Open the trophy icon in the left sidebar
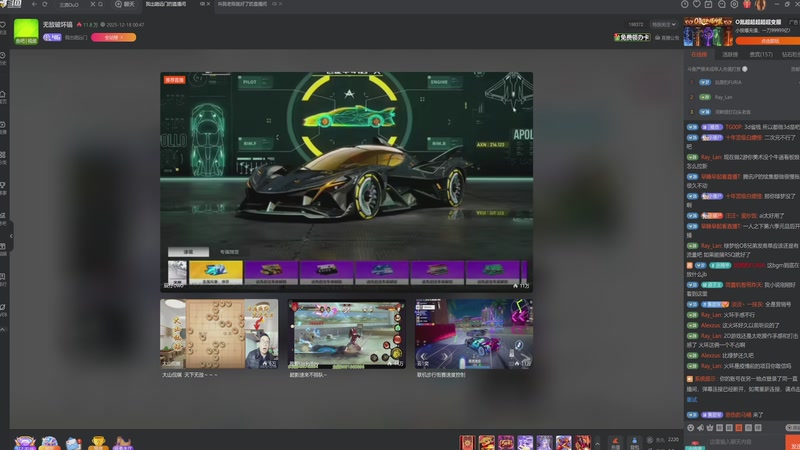This screenshot has width=800, height=450. 3,185
